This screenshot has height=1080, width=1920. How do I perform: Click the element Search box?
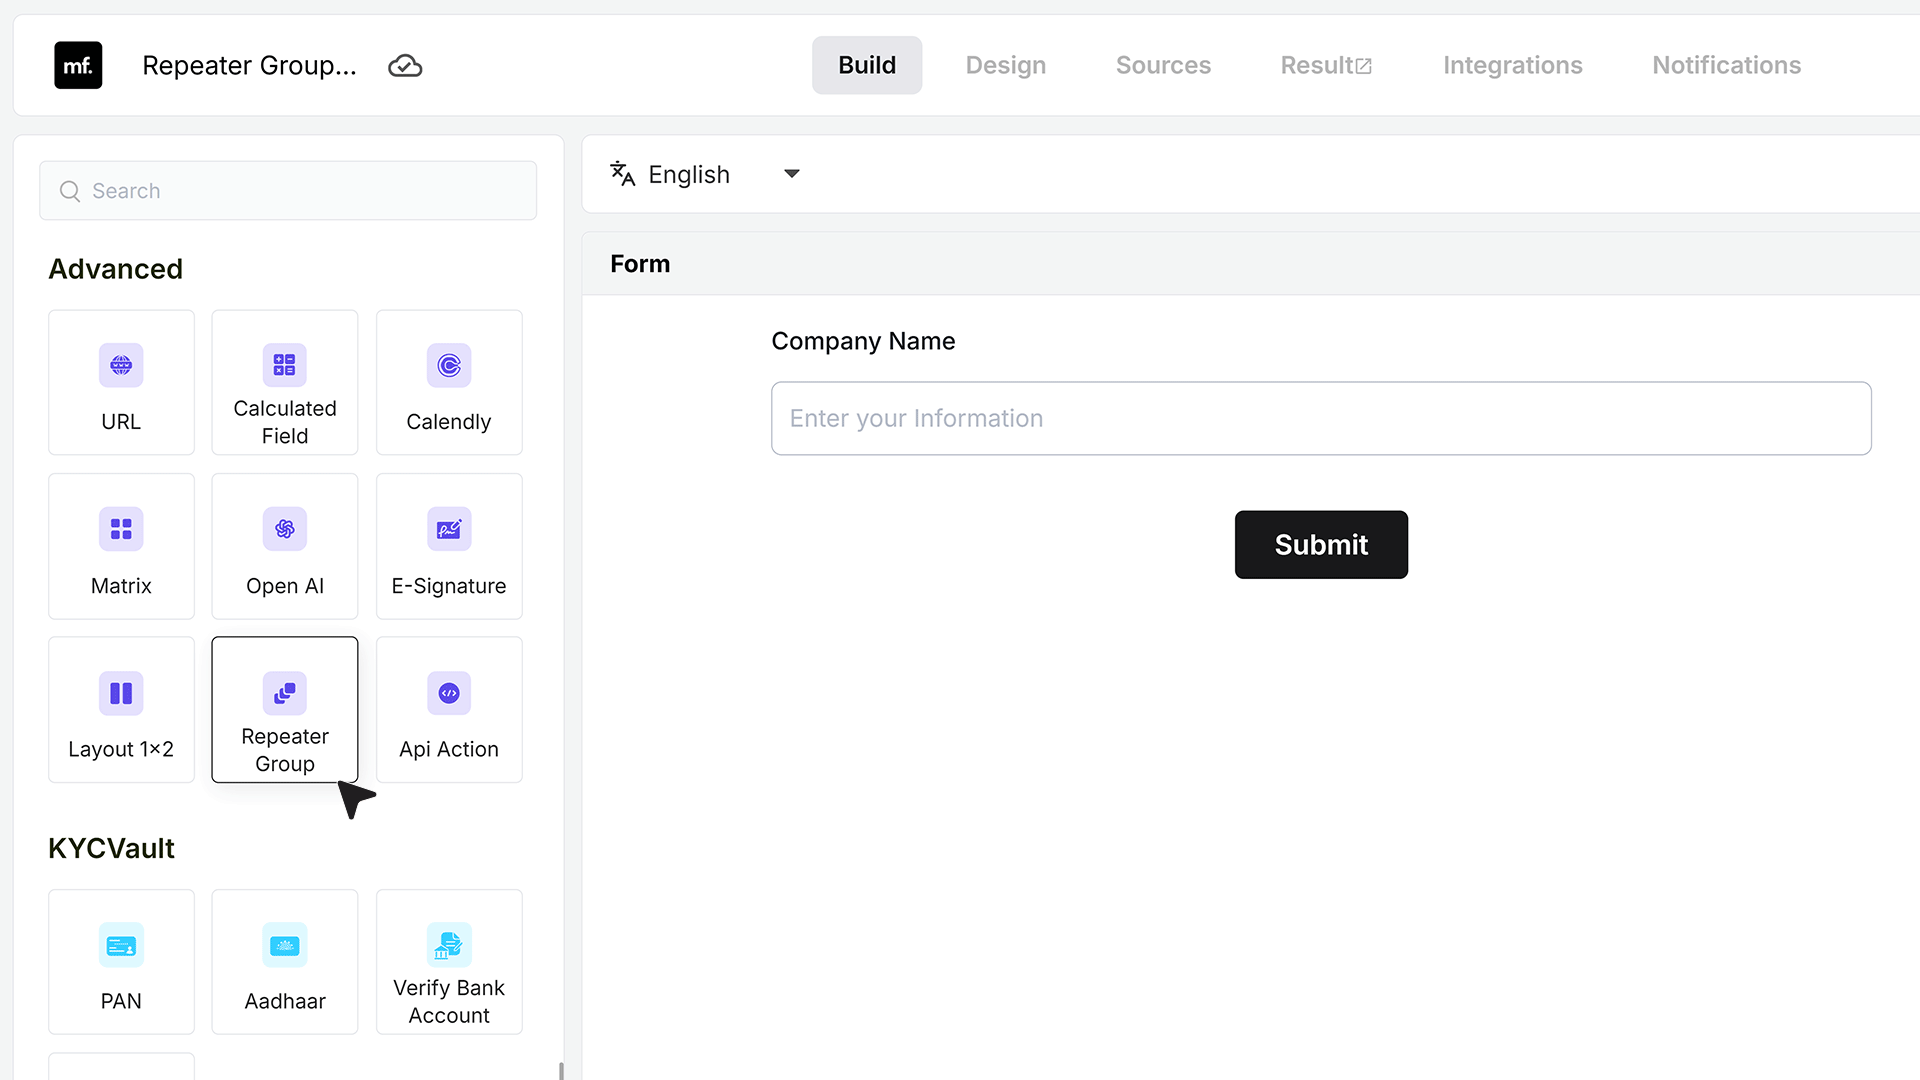[288, 191]
